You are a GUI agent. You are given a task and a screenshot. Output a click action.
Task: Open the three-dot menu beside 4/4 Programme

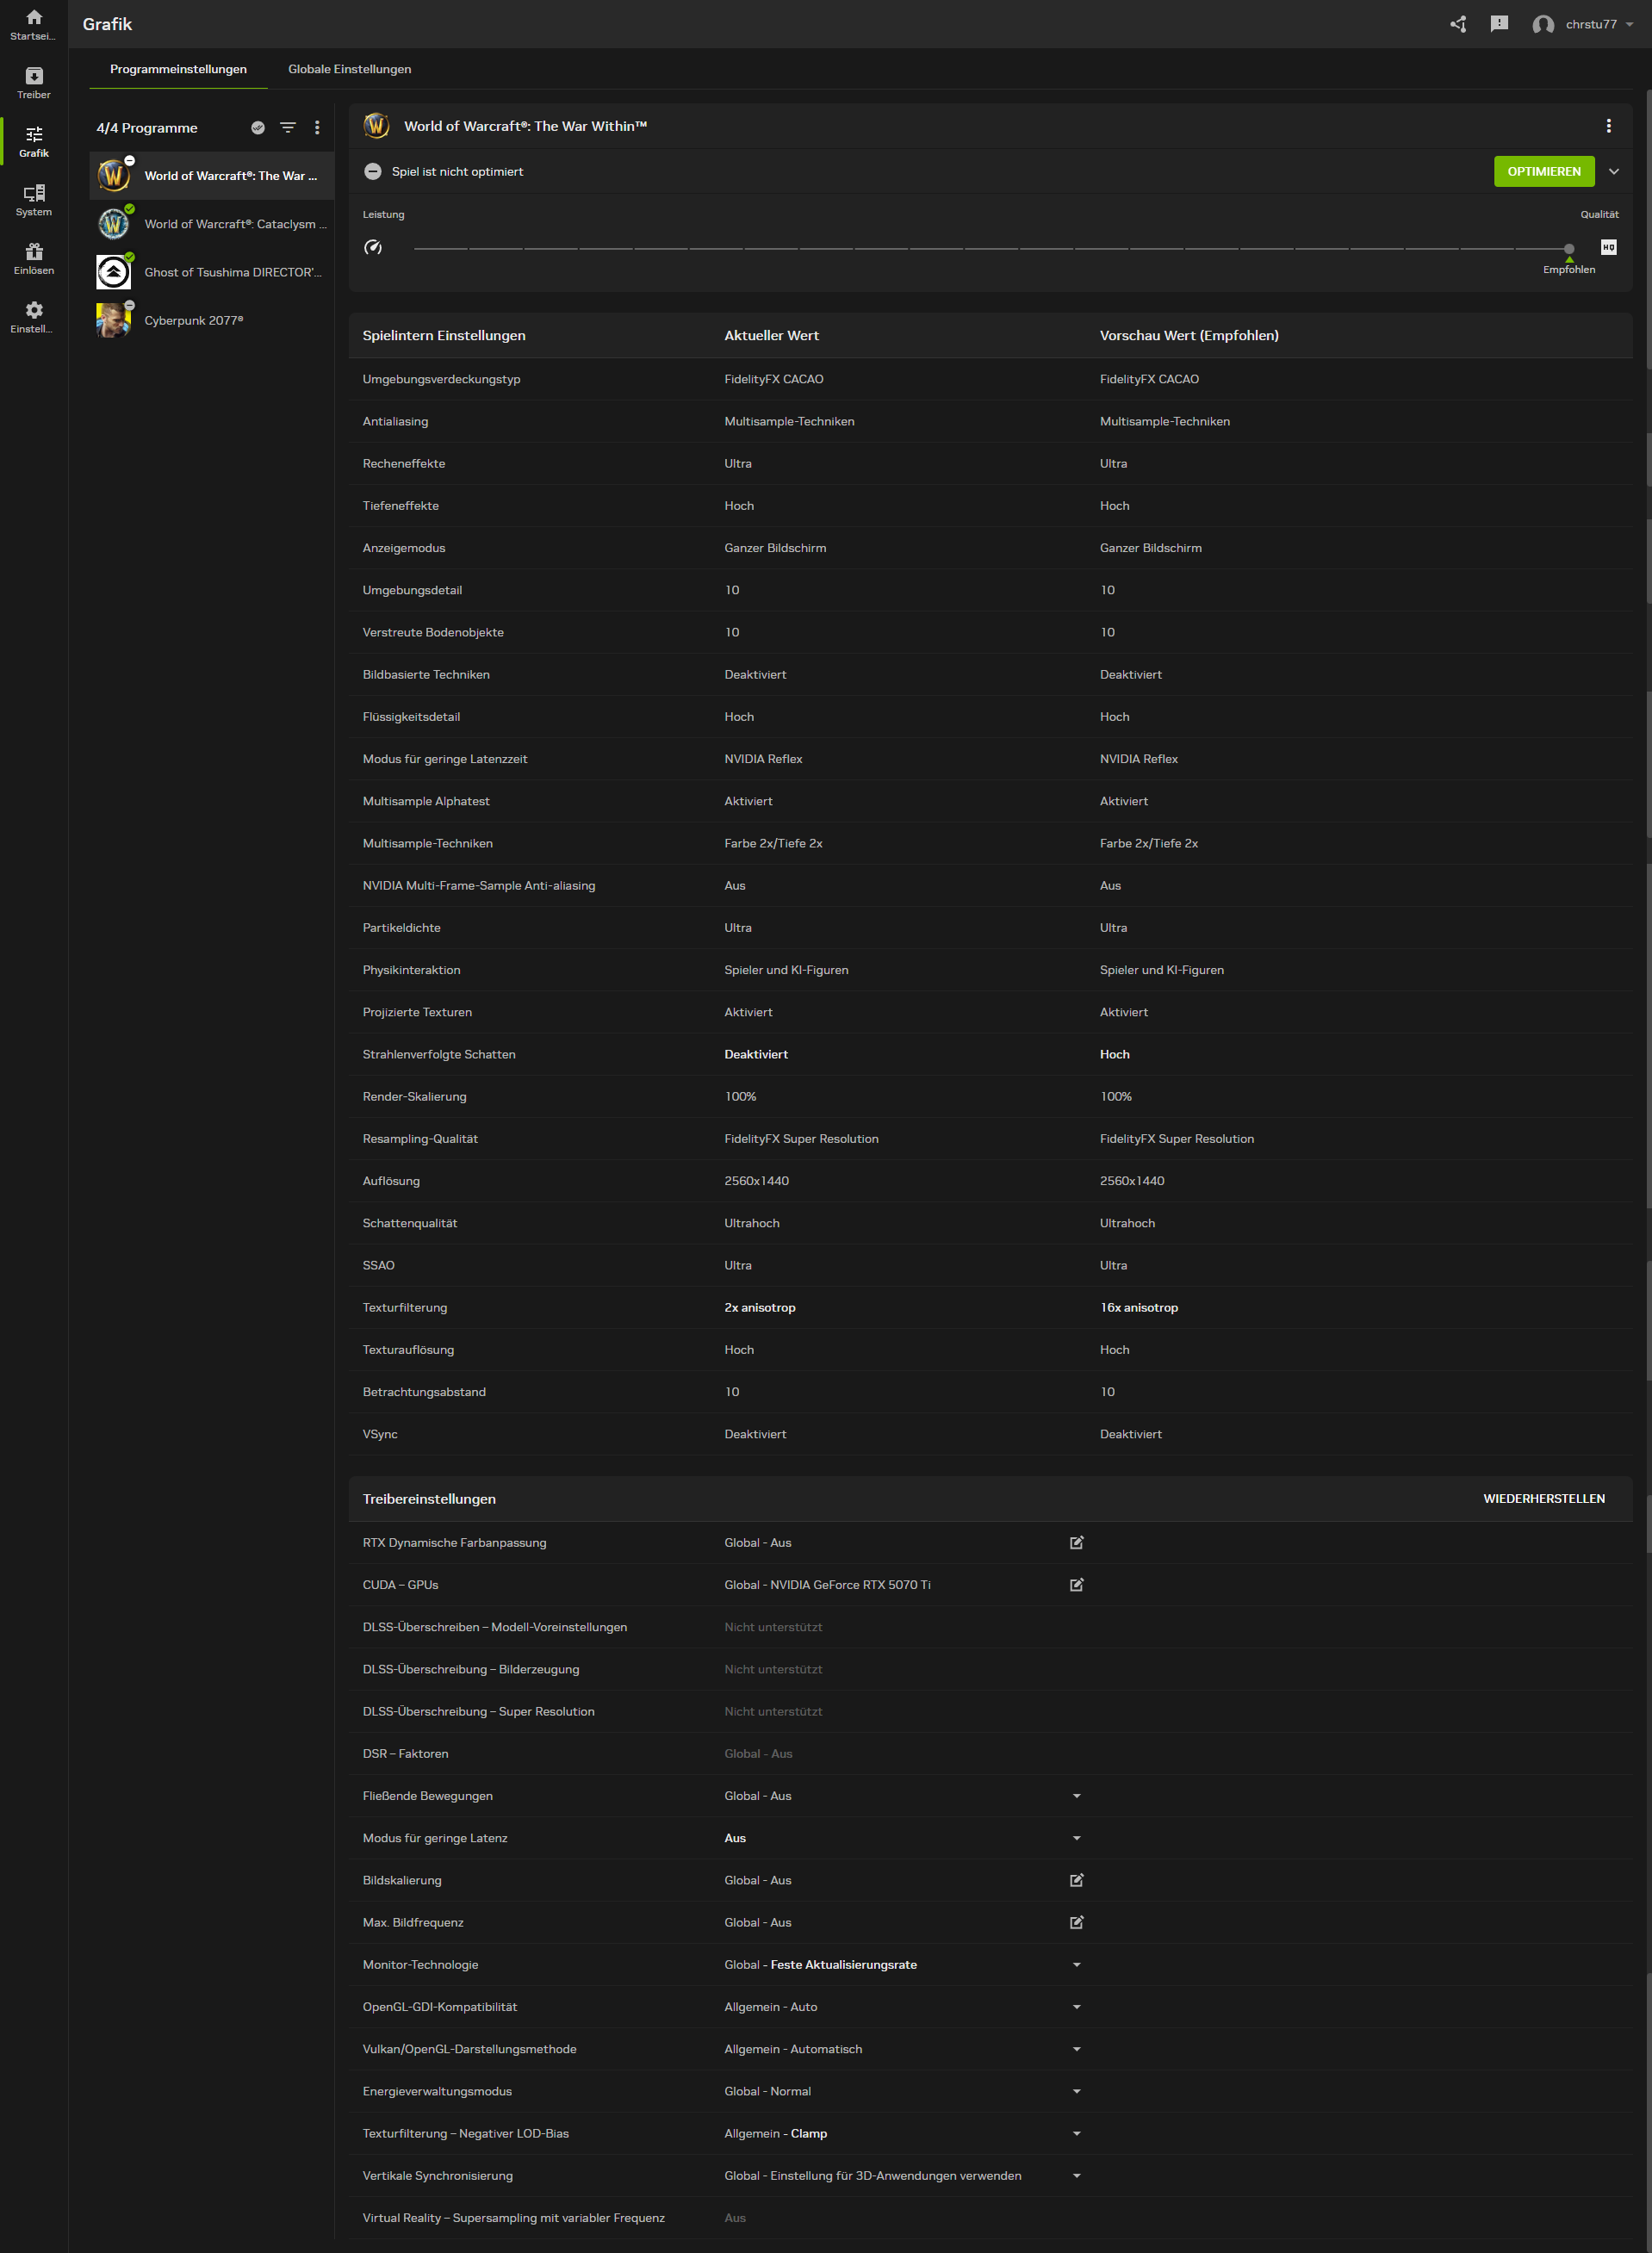click(x=317, y=128)
